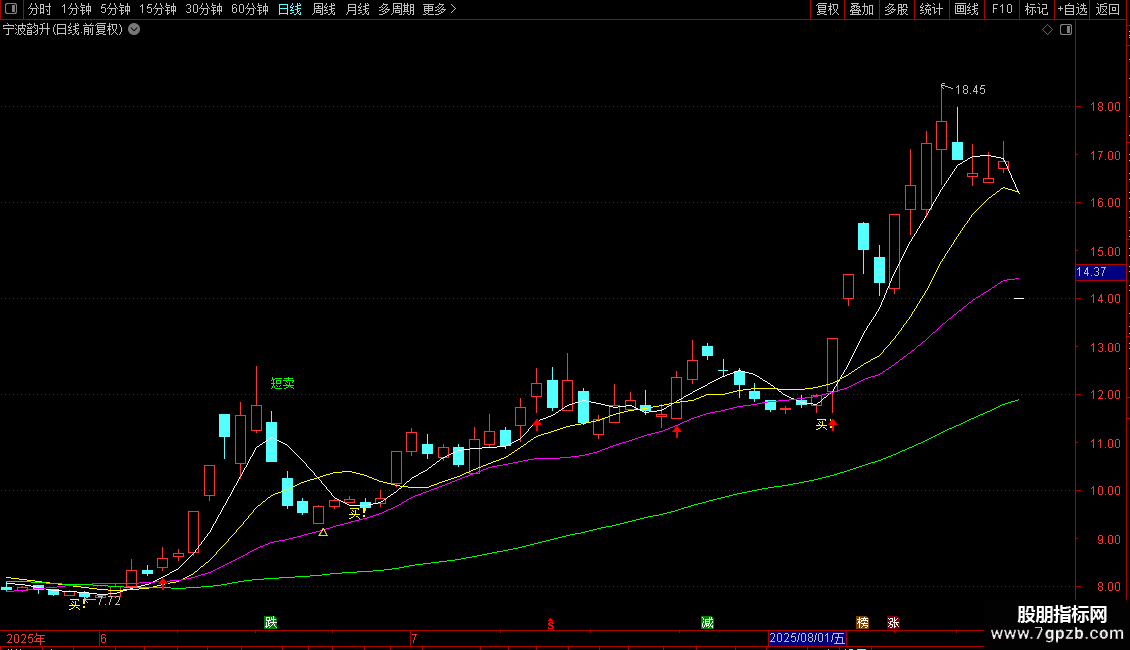Expand the 更多 periods menu
The width and height of the screenshot is (1130, 650).
tap(440, 9)
